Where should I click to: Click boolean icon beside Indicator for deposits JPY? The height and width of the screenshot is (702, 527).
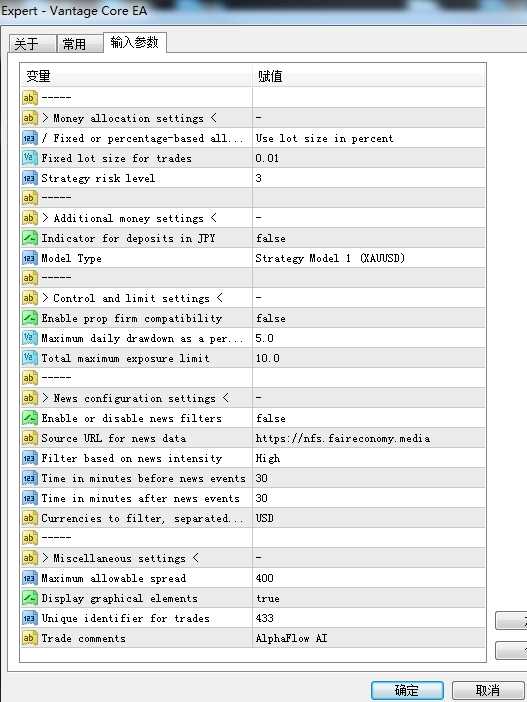coord(30,238)
